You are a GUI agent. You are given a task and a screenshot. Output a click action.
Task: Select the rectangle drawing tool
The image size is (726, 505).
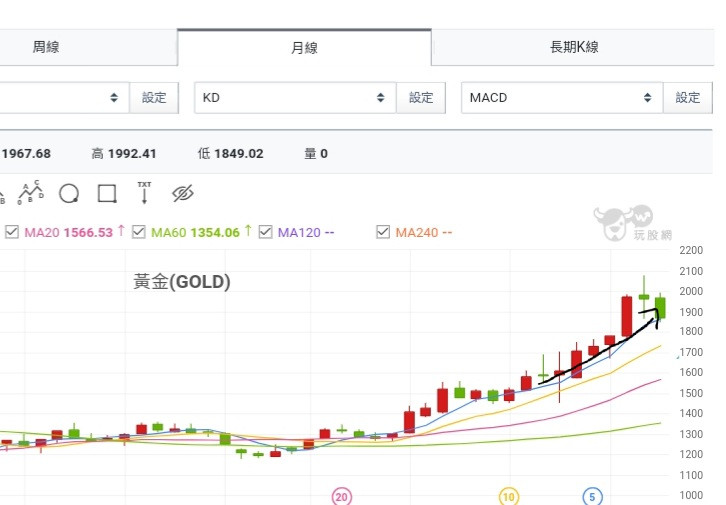pyautogui.click(x=107, y=193)
